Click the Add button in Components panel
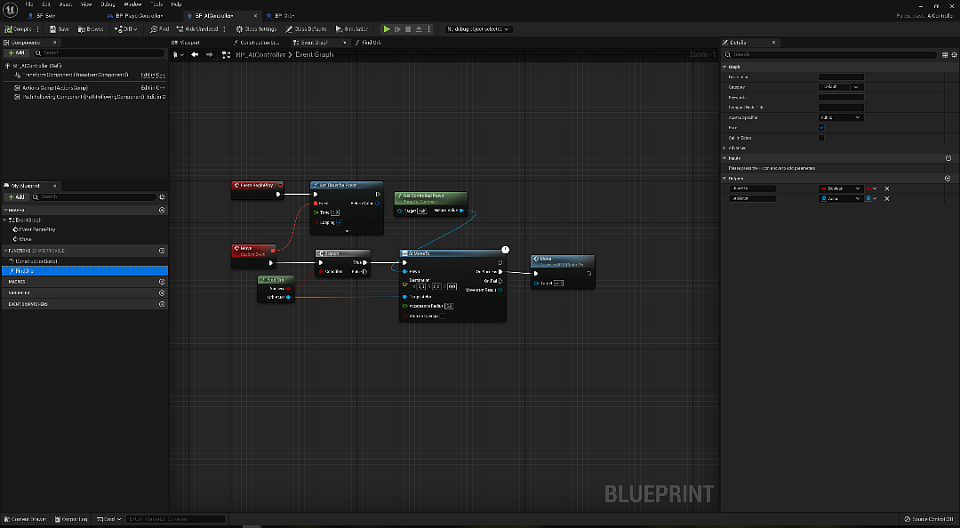960x528 pixels. [19, 53]
